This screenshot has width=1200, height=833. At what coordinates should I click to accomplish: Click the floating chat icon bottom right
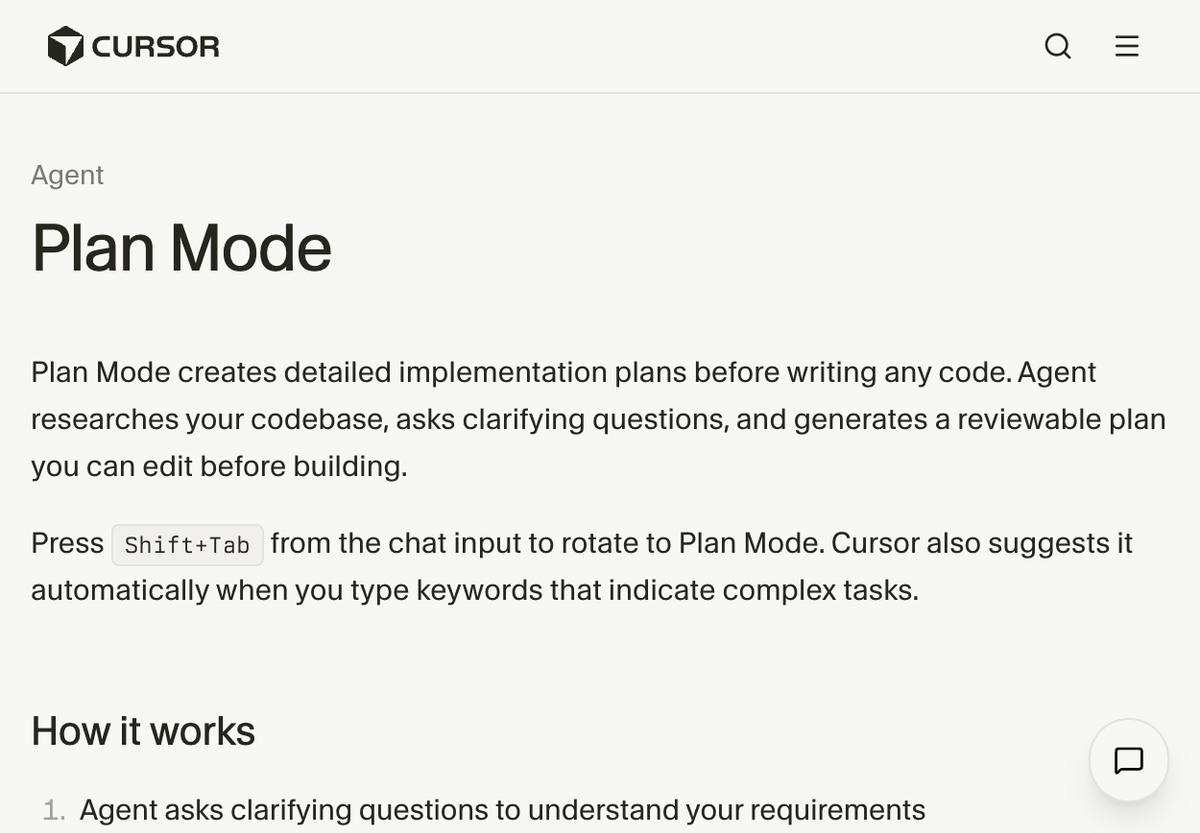1129,760
